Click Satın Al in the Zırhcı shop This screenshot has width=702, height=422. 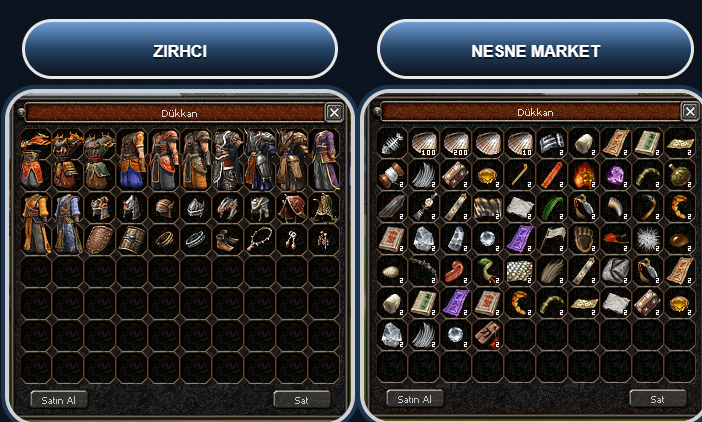coord(59,400)
